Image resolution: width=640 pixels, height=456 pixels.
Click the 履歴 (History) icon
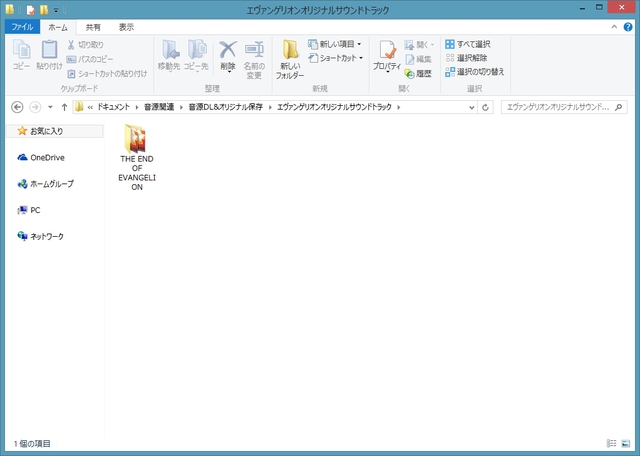(418, 74)
